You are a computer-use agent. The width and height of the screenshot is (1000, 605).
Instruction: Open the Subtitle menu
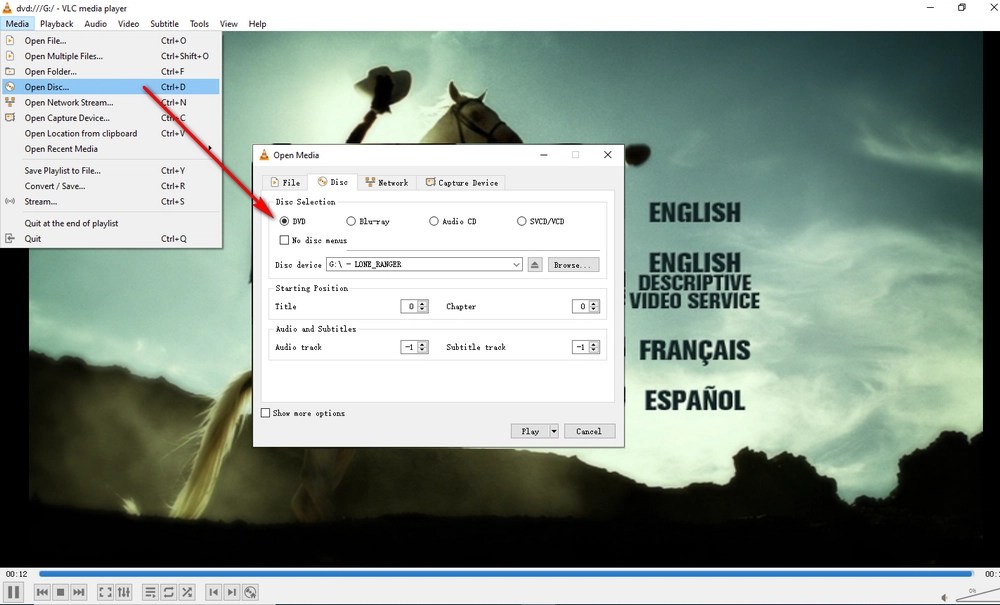[165, 24]
